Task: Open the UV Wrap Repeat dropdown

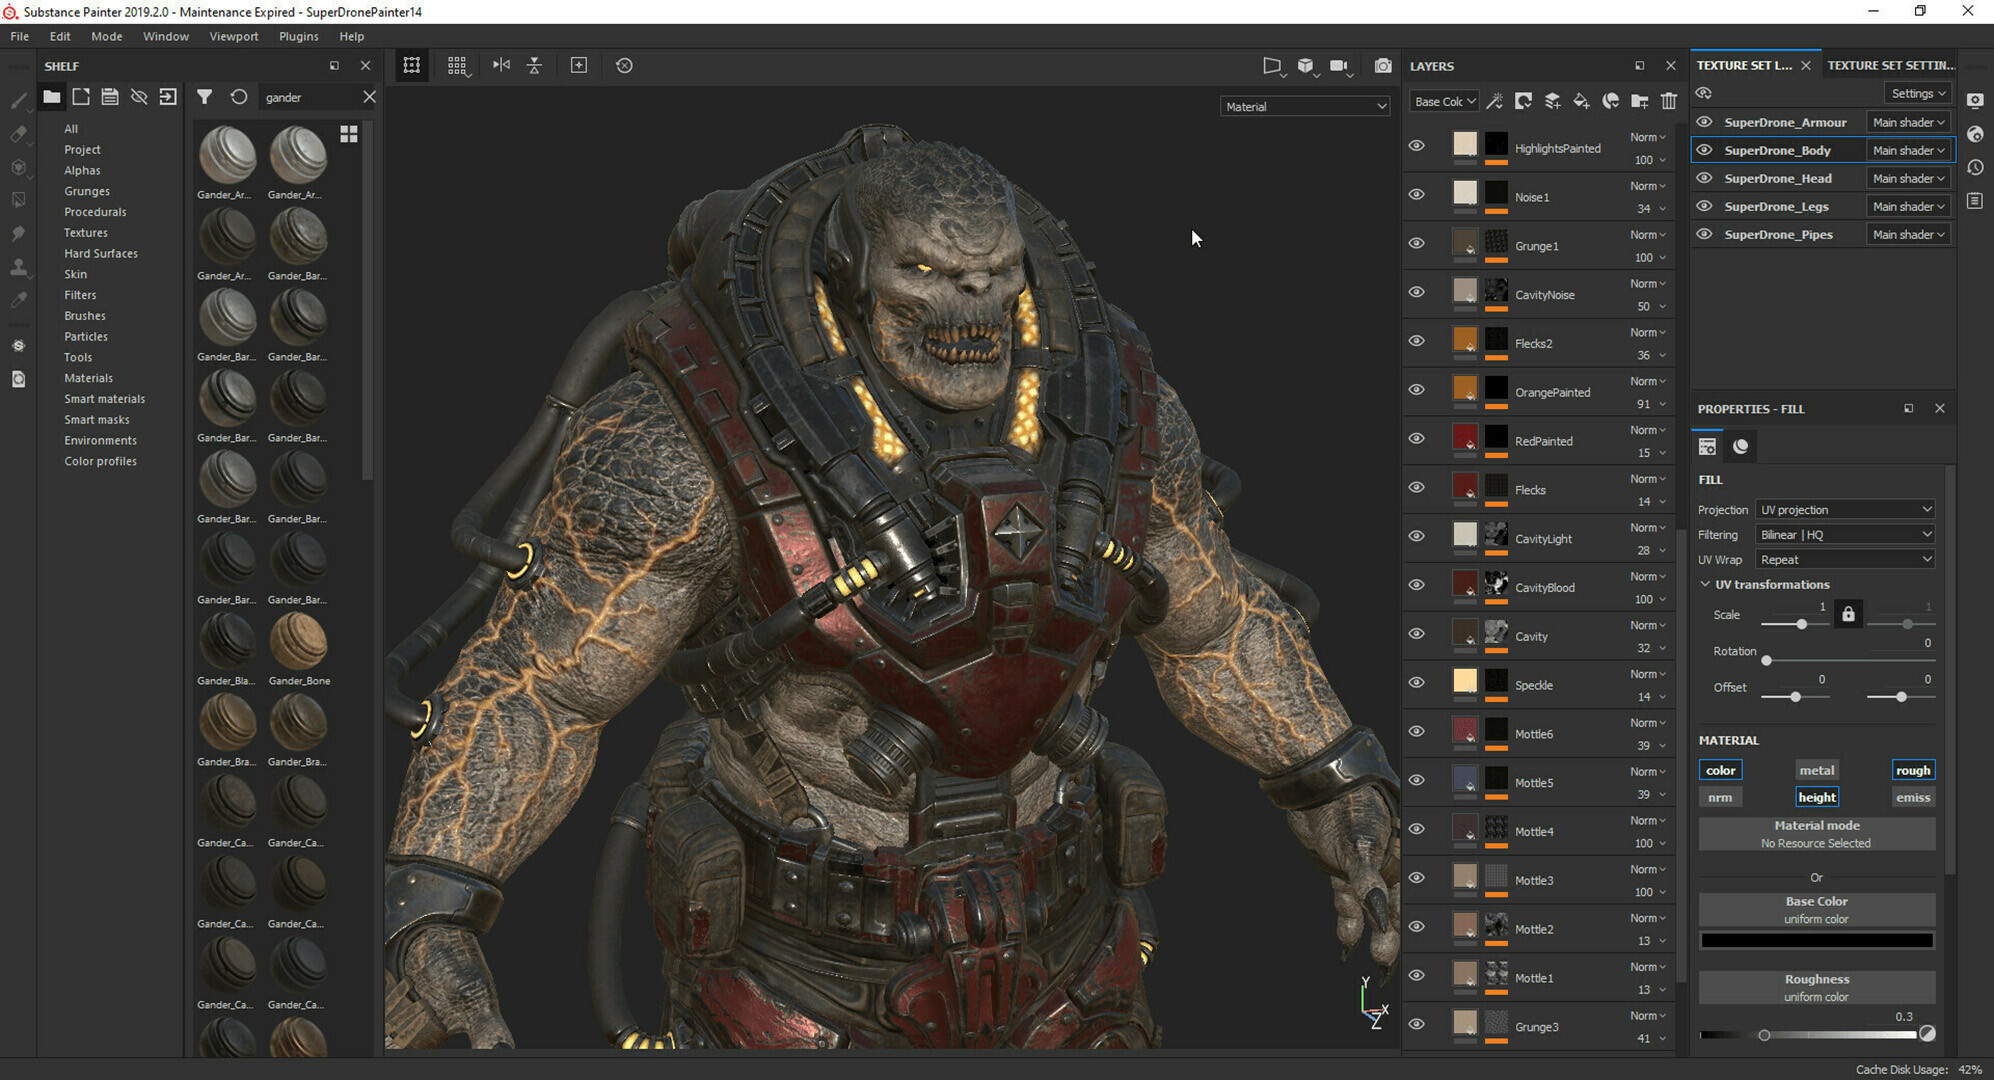Action: click(1844, 559)
